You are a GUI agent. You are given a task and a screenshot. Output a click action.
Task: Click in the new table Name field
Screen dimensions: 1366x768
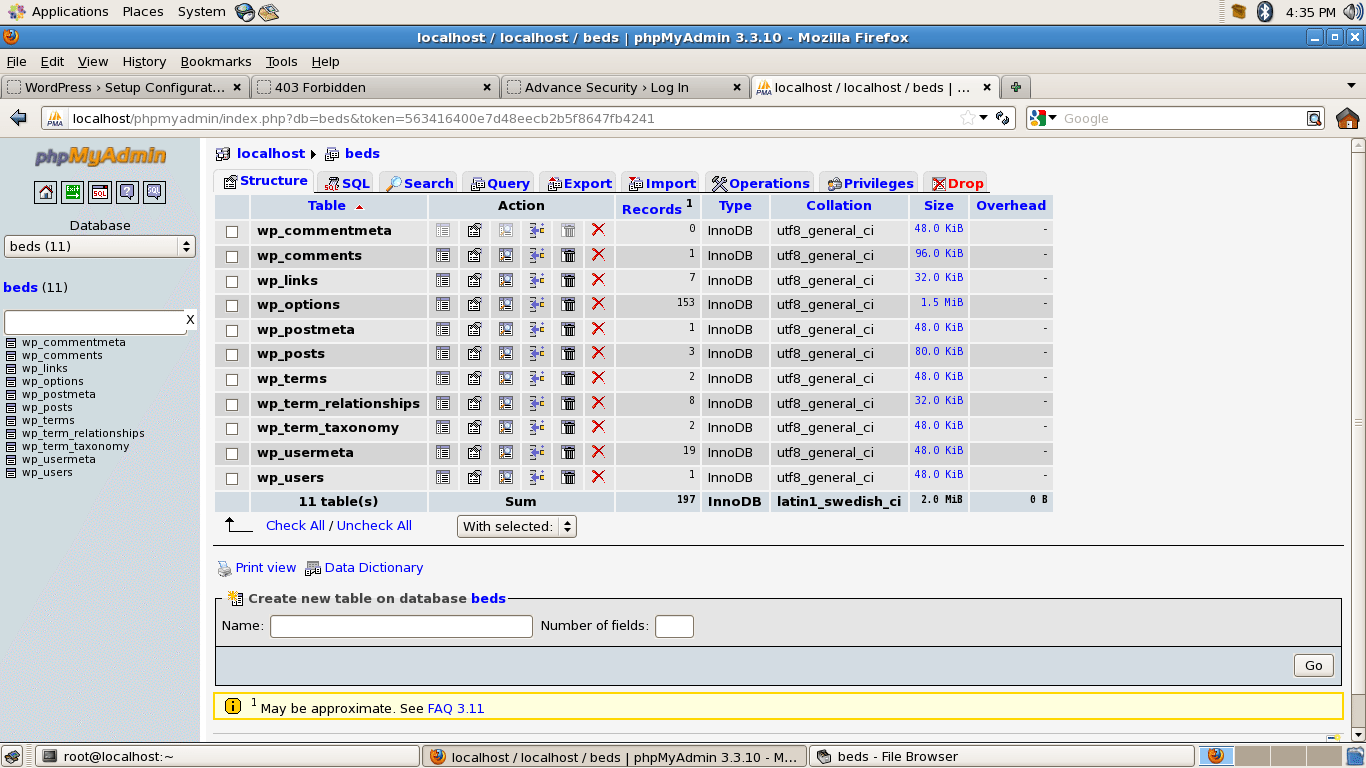(x=401, y=626)
